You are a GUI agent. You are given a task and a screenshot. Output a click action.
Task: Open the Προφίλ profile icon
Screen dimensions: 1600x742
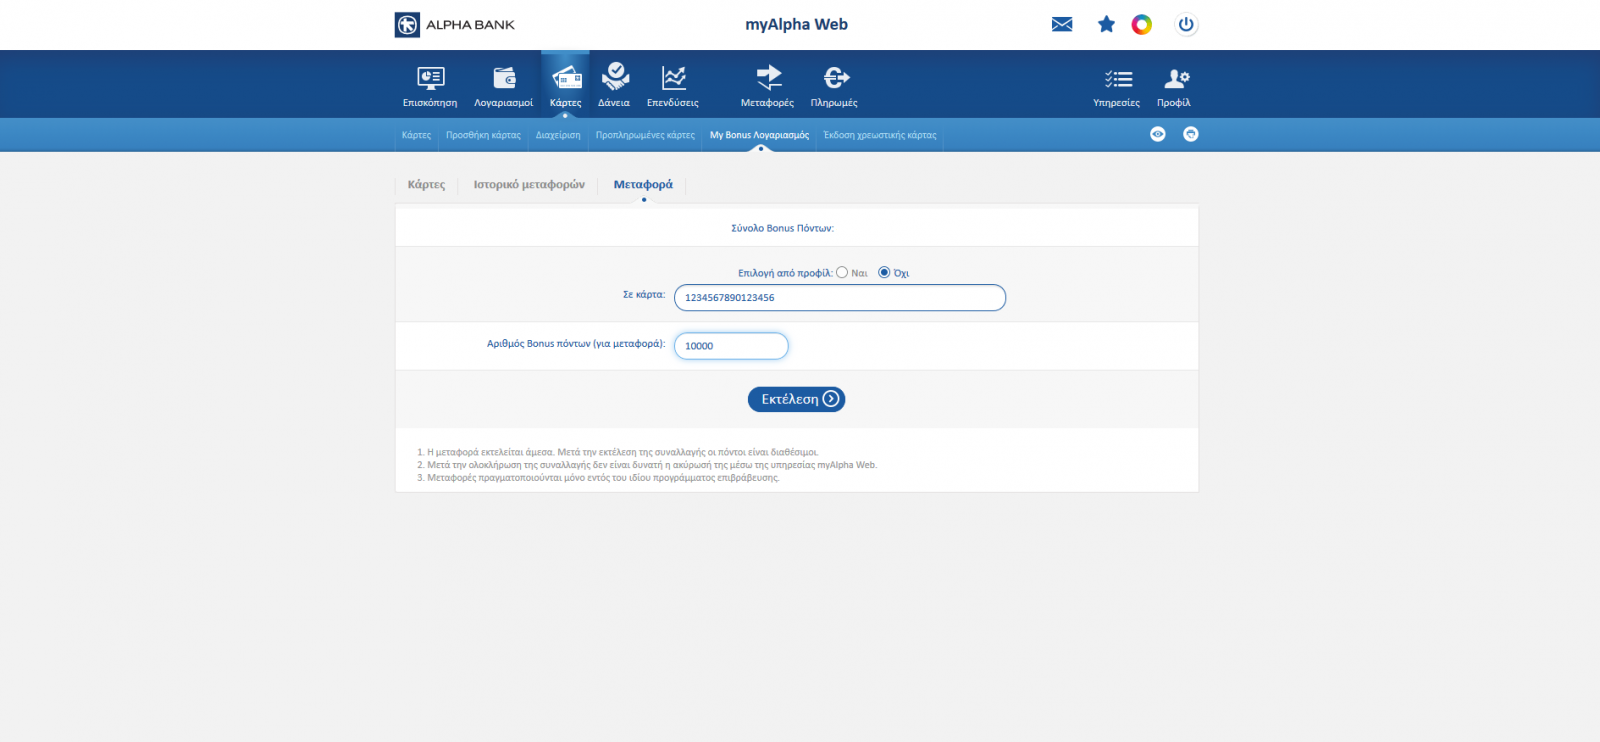(1175, 79)
